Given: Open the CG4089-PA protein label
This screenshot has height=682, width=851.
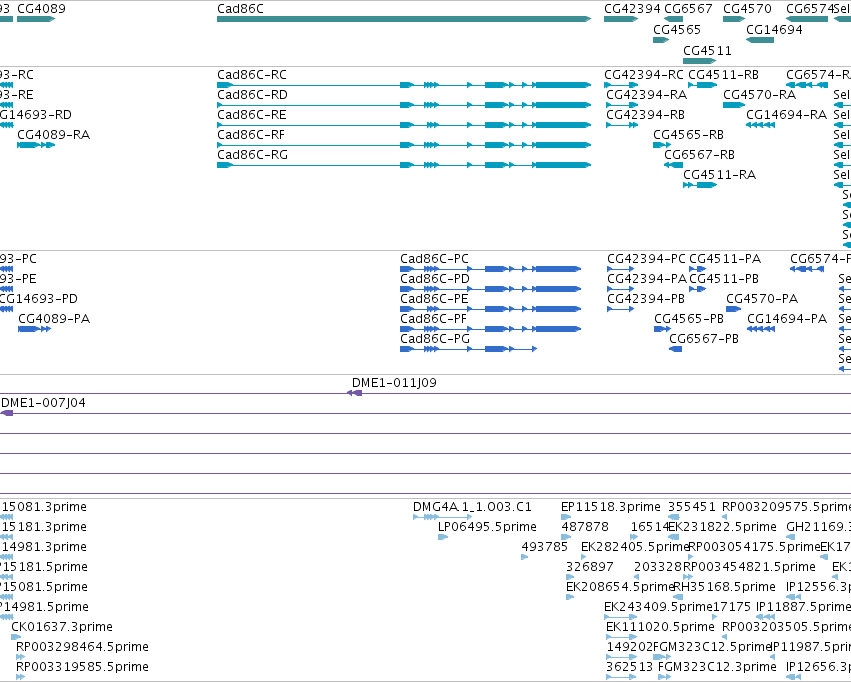Looking at the screenshot, I should (x=54, y=320).
